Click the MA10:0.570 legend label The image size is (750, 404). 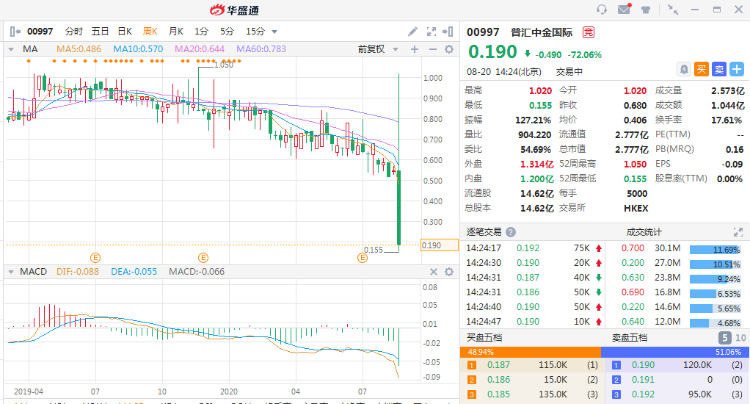pyautogui.click(x=138, y=49)
